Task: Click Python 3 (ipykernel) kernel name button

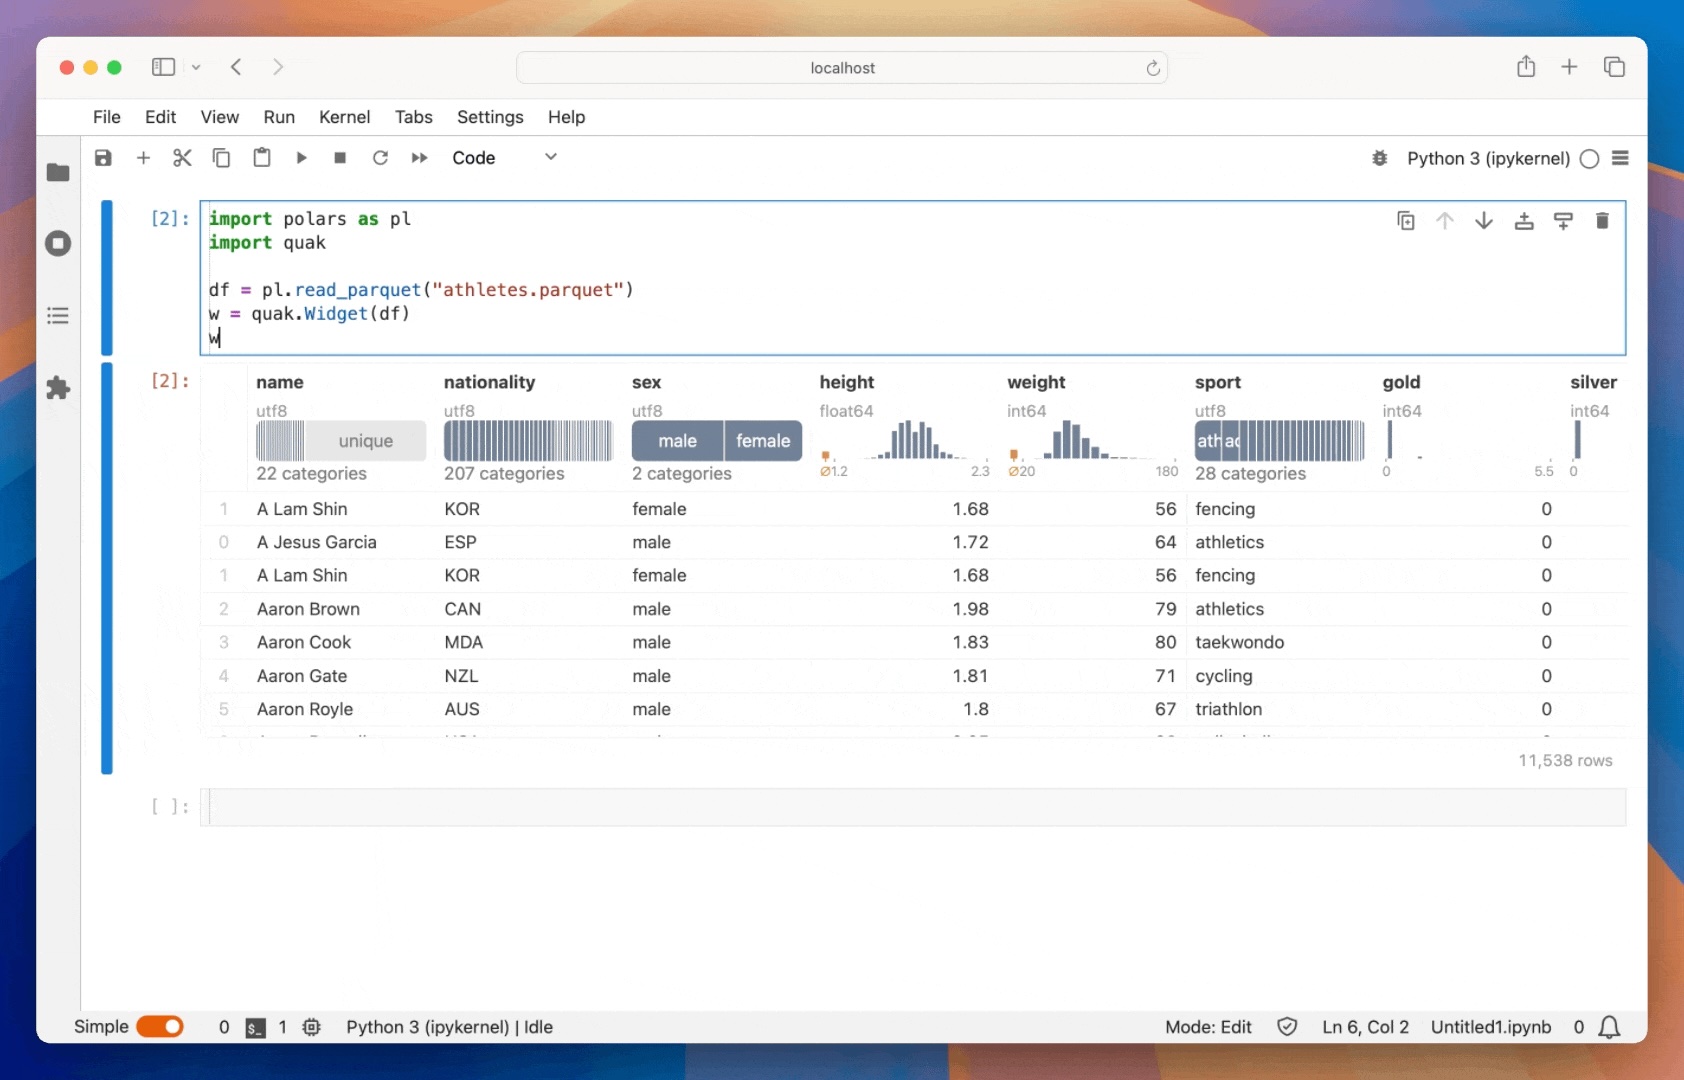Action: 1488,158
